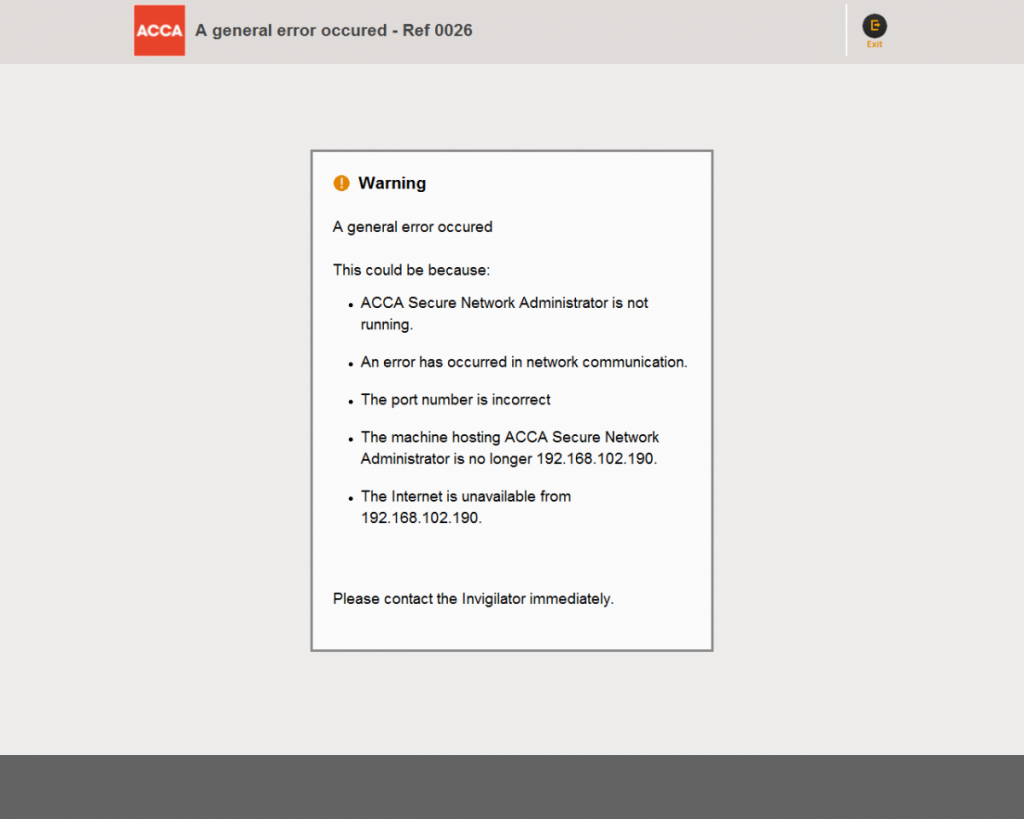Select the header title with Ref 0026
Screen dimensions: 1024x819
(333, 30)
